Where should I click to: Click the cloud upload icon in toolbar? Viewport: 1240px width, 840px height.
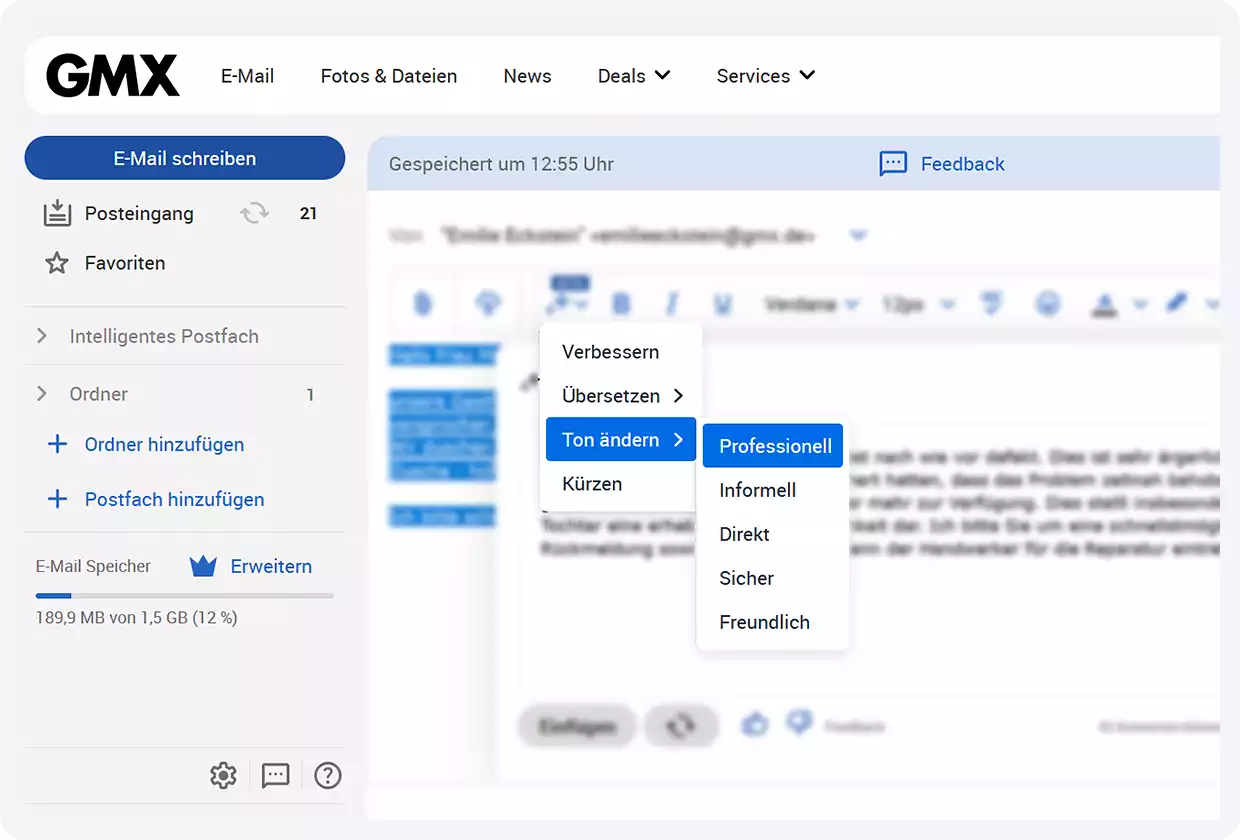pos(488,304)
